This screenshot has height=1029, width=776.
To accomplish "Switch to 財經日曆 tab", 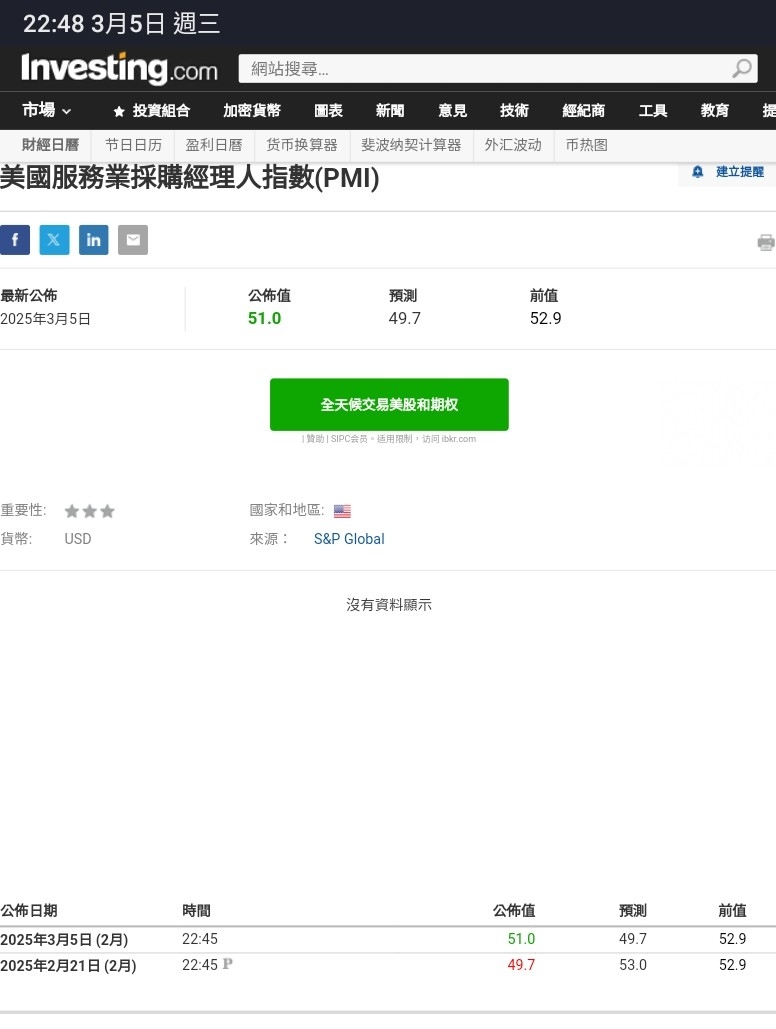I will point(50,145).
